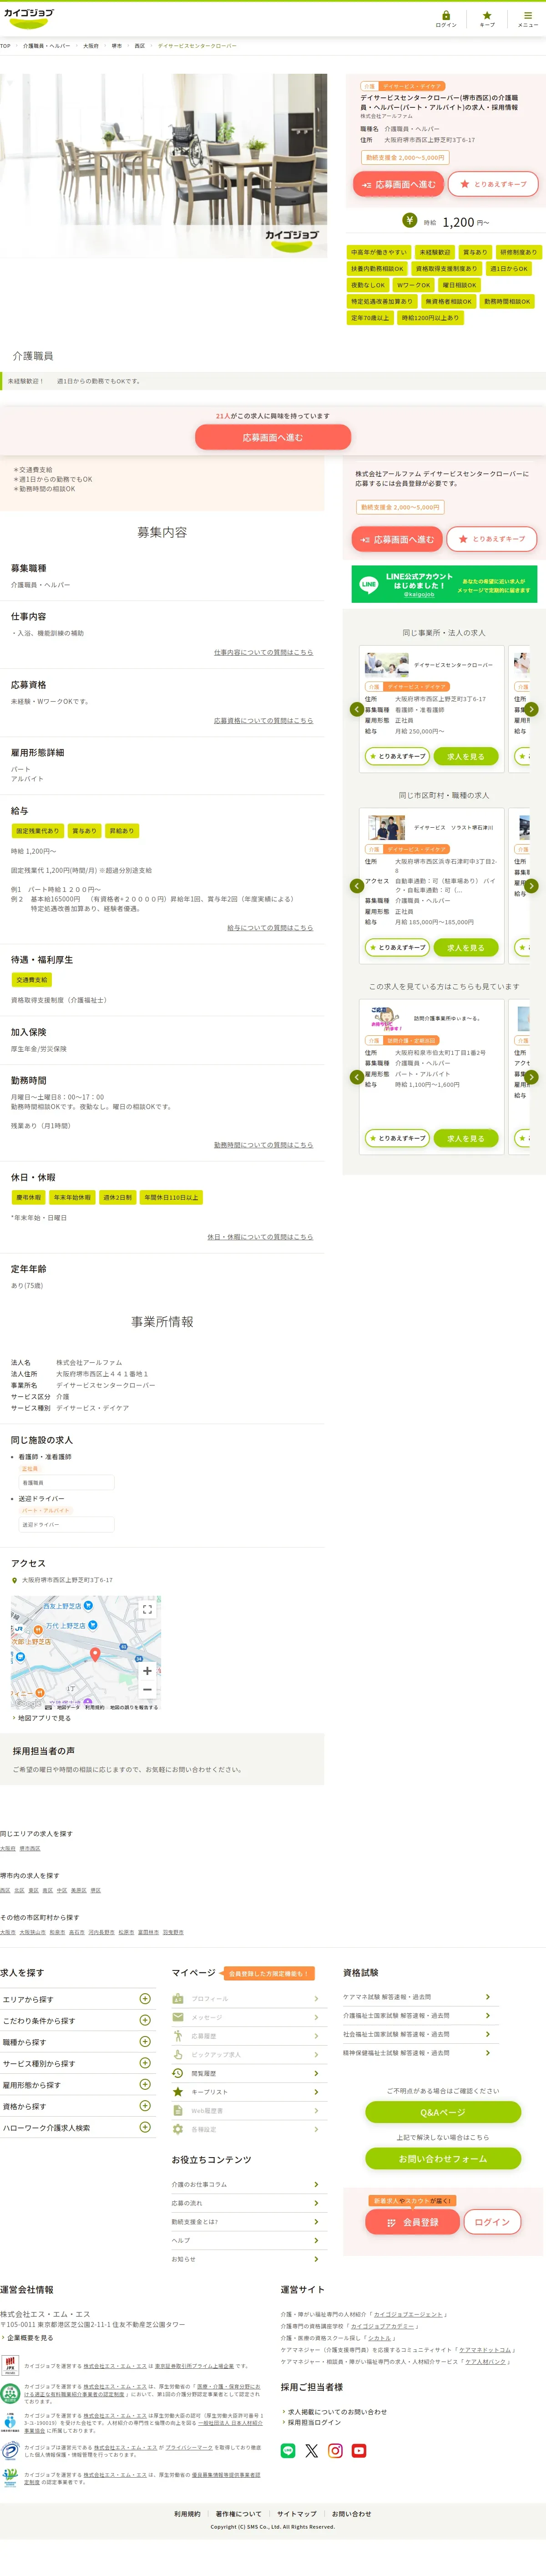Click 求人を見る on デイサービスセンタークローバー card

point(465,756)
